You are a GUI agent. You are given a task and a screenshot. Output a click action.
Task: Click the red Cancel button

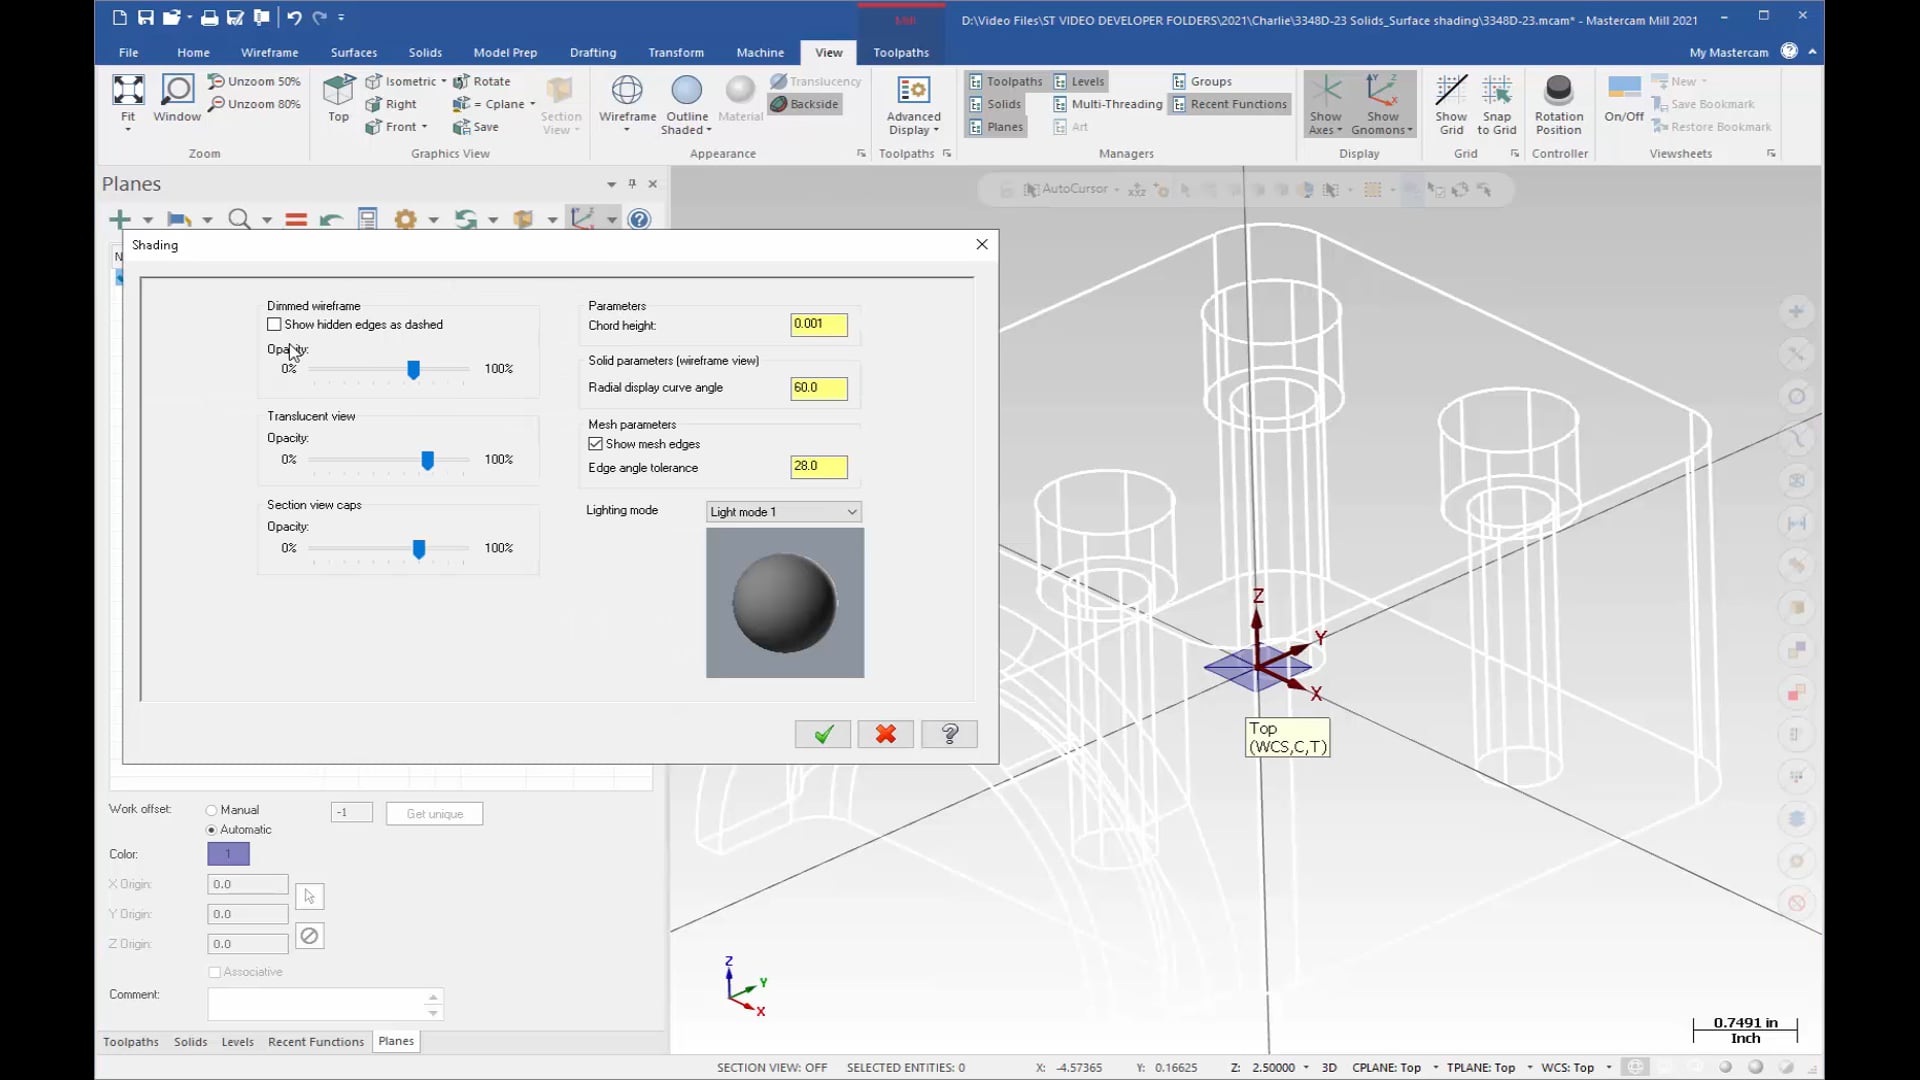[886, 735]
